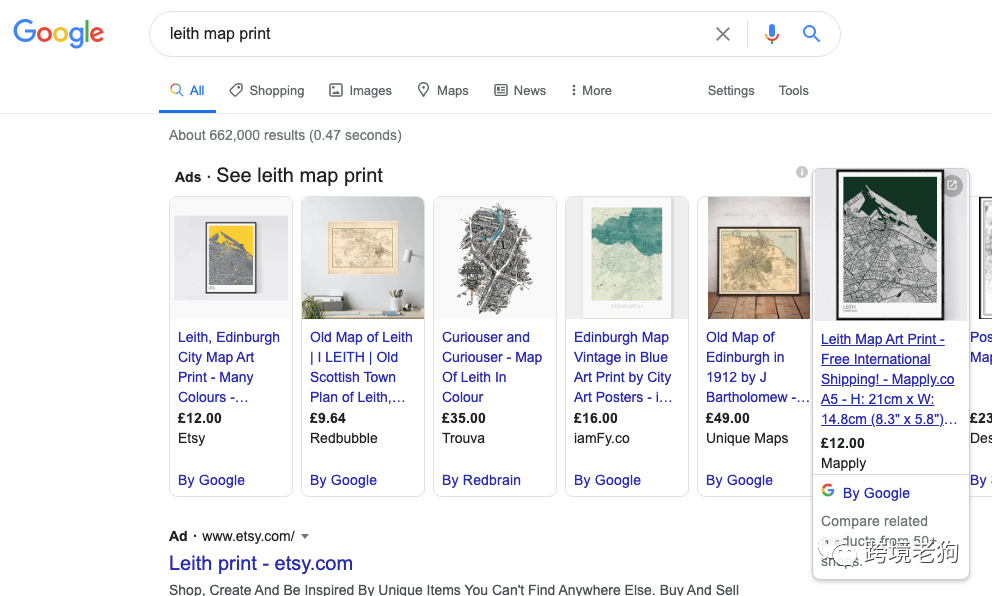Click the Redbubble seller name
Viewport: 992px width, 596px height.
tap(344, 438)
